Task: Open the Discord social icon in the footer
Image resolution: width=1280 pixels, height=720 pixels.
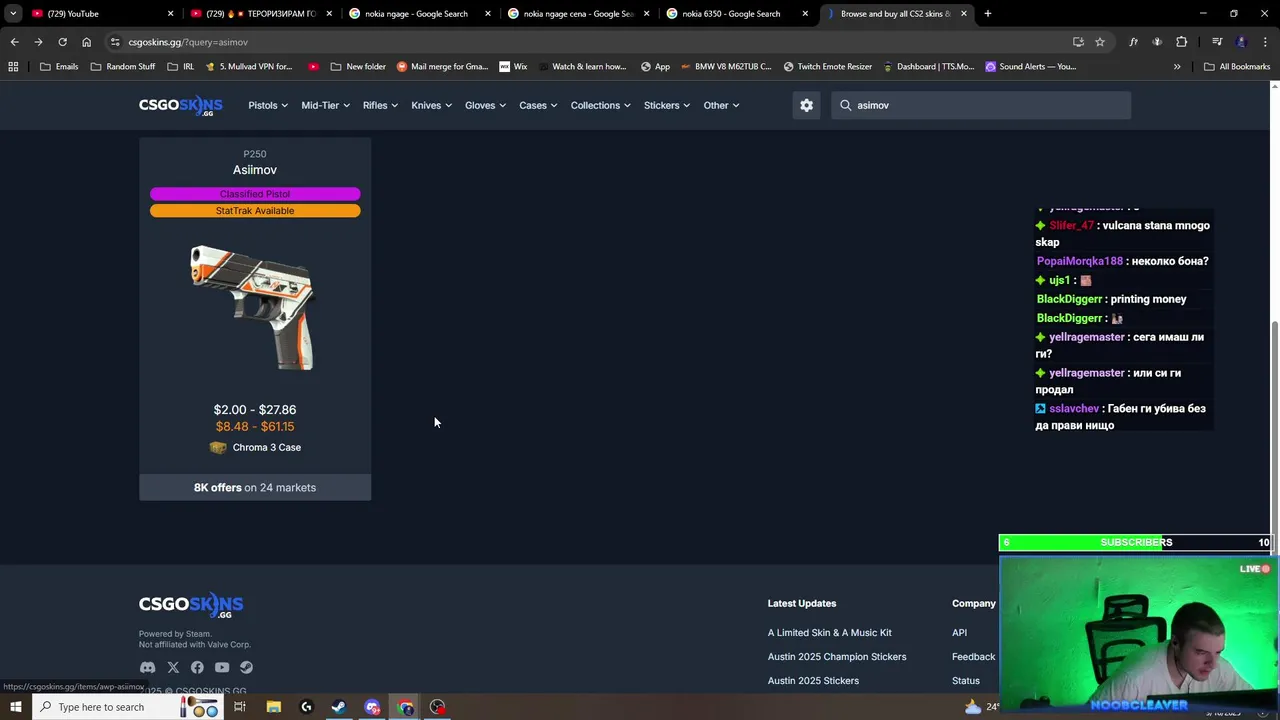Action: [x=148, y=667]
